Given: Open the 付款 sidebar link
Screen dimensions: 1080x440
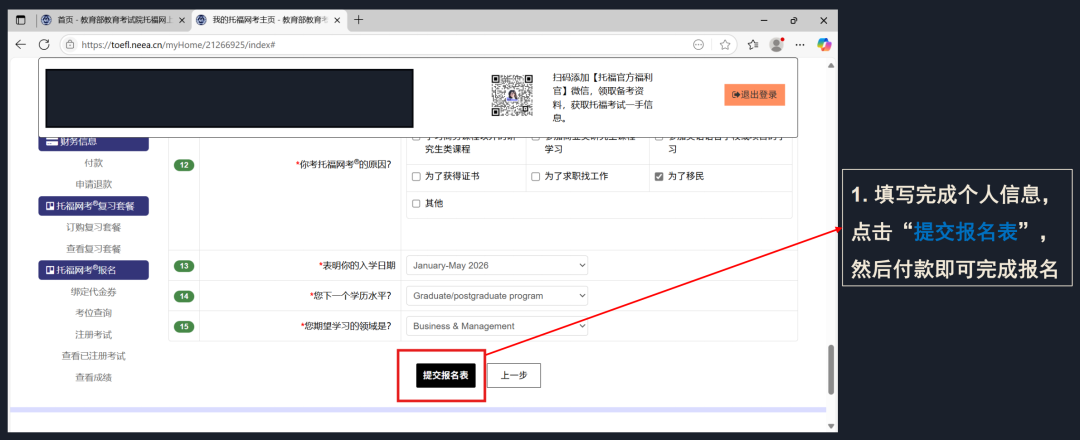Looking at the screenshot, I should pos(94,163).
